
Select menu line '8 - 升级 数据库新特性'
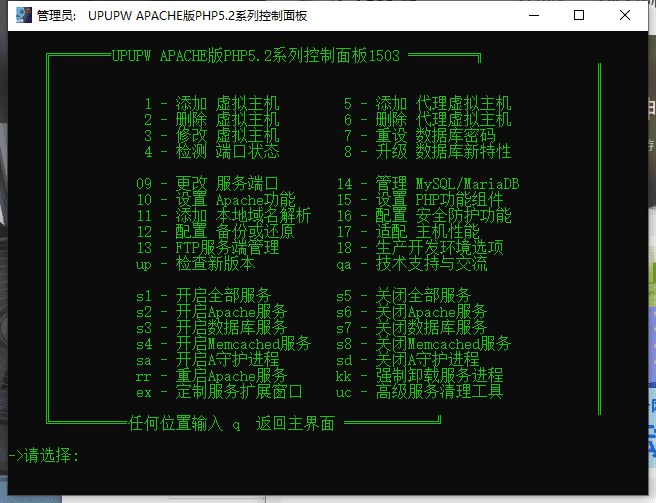coord(428,151)
